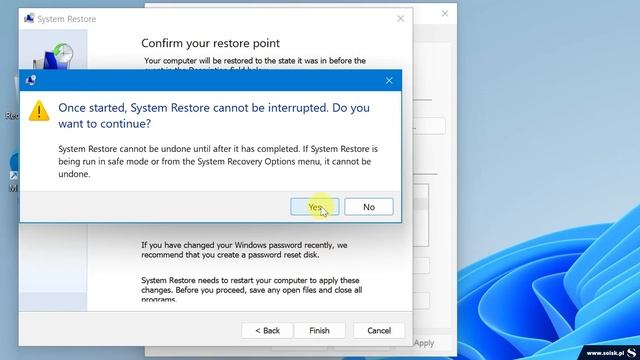640x360 pixels.
Task: Click the password reset disk recommendation text
Action: pyautogui.click(x=244, y=250)
